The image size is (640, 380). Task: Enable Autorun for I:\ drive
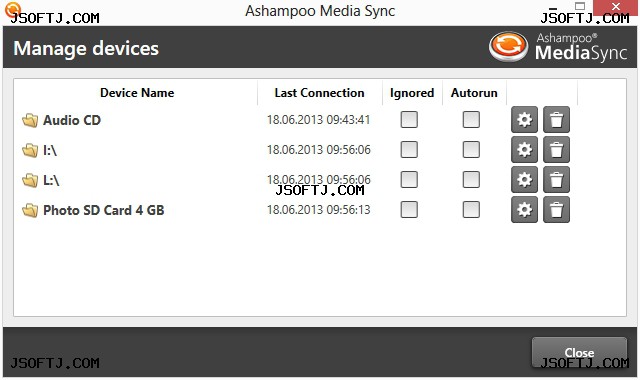[x=471, y=150]
